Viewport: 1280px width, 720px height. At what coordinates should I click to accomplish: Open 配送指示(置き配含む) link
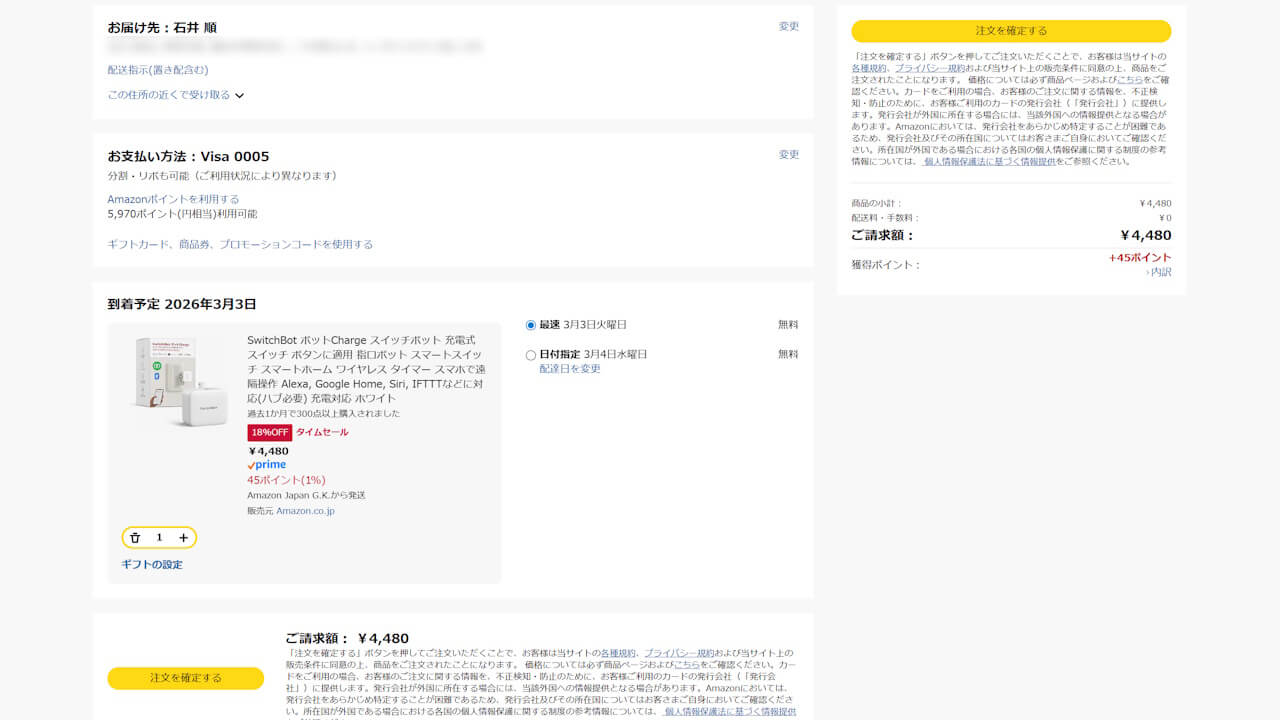pyautogui.click(x=158, y=70)
